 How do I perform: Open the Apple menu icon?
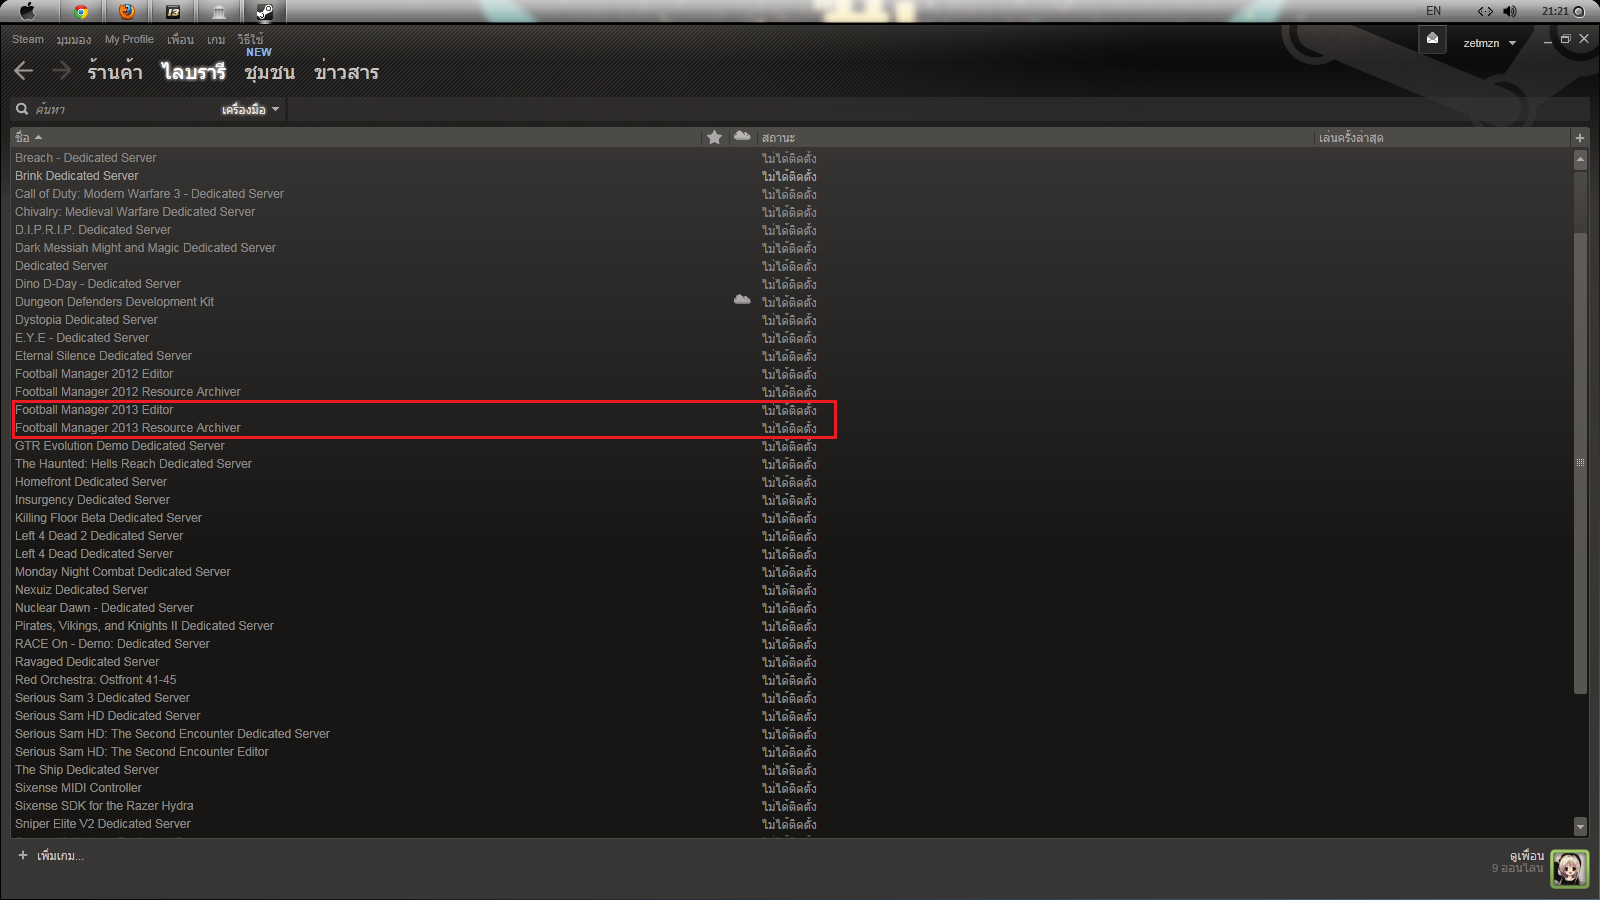coord(27,11)
